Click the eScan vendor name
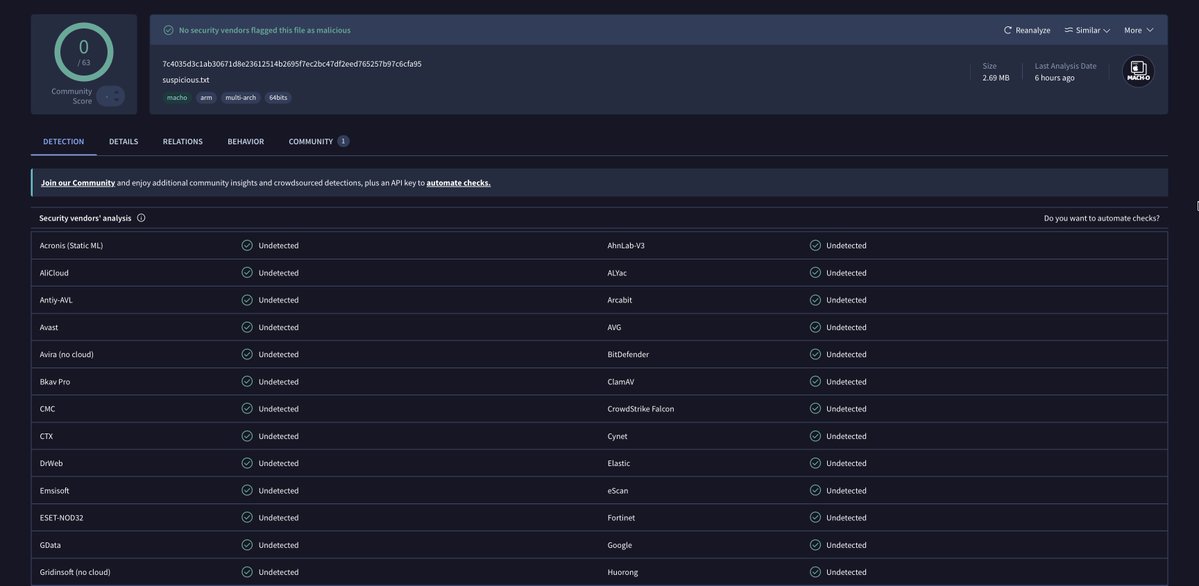The height and width of the screenshot is (586, 1199). click(618, 490)
